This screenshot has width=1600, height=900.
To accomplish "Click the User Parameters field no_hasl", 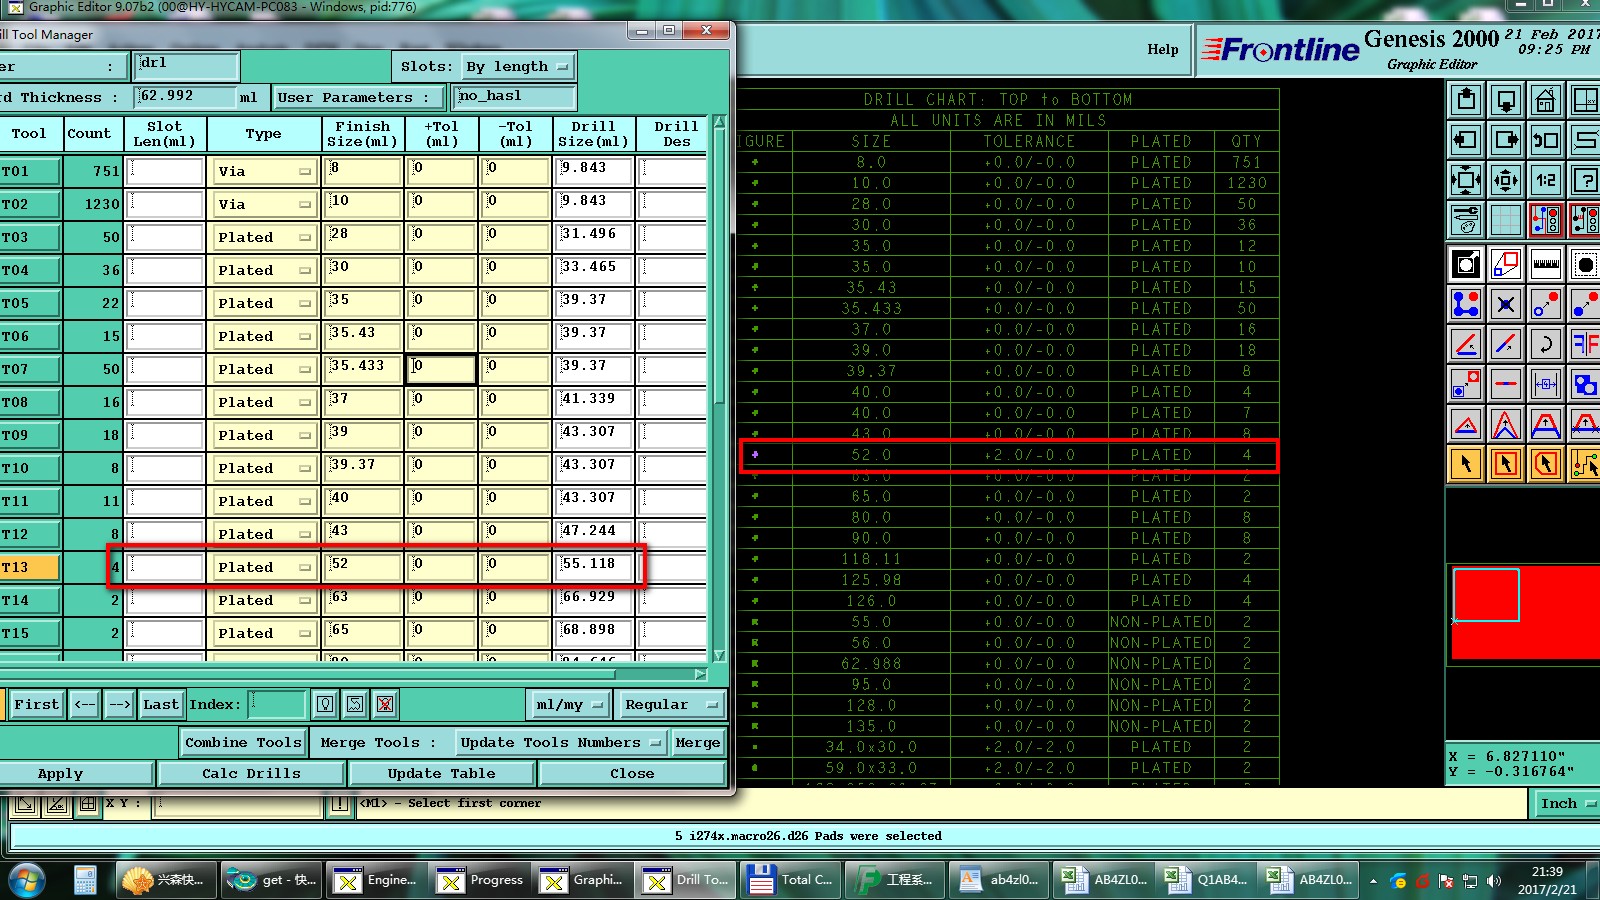I will coord(515,97).
